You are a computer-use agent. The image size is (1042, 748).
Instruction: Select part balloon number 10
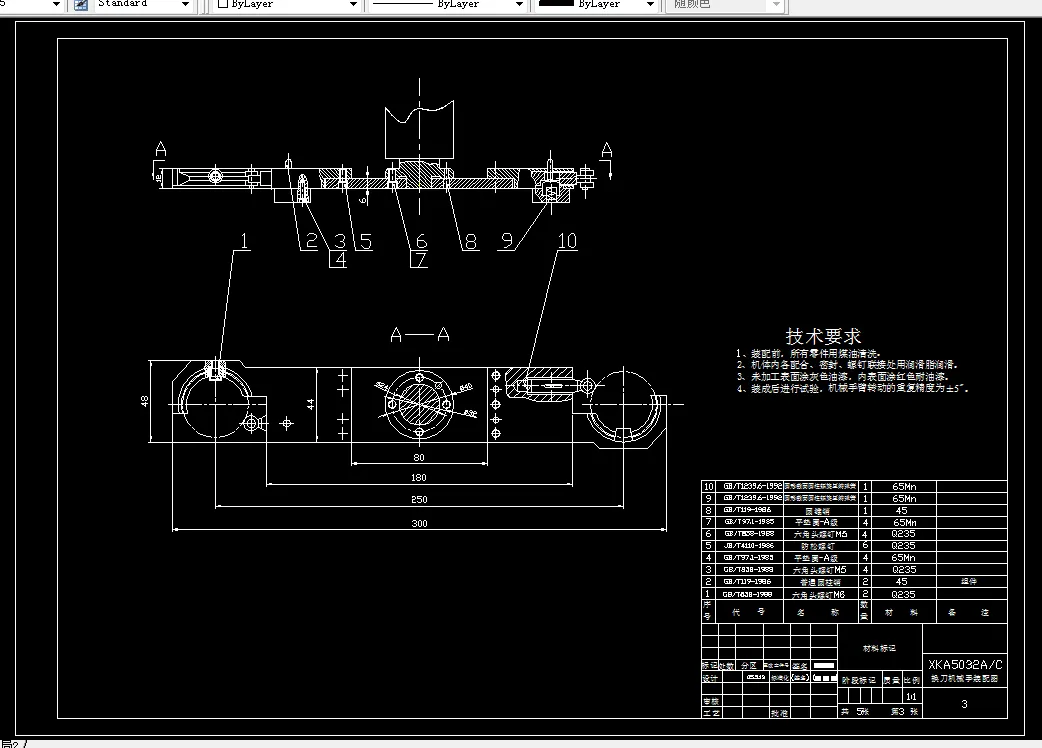click(567, 240)
